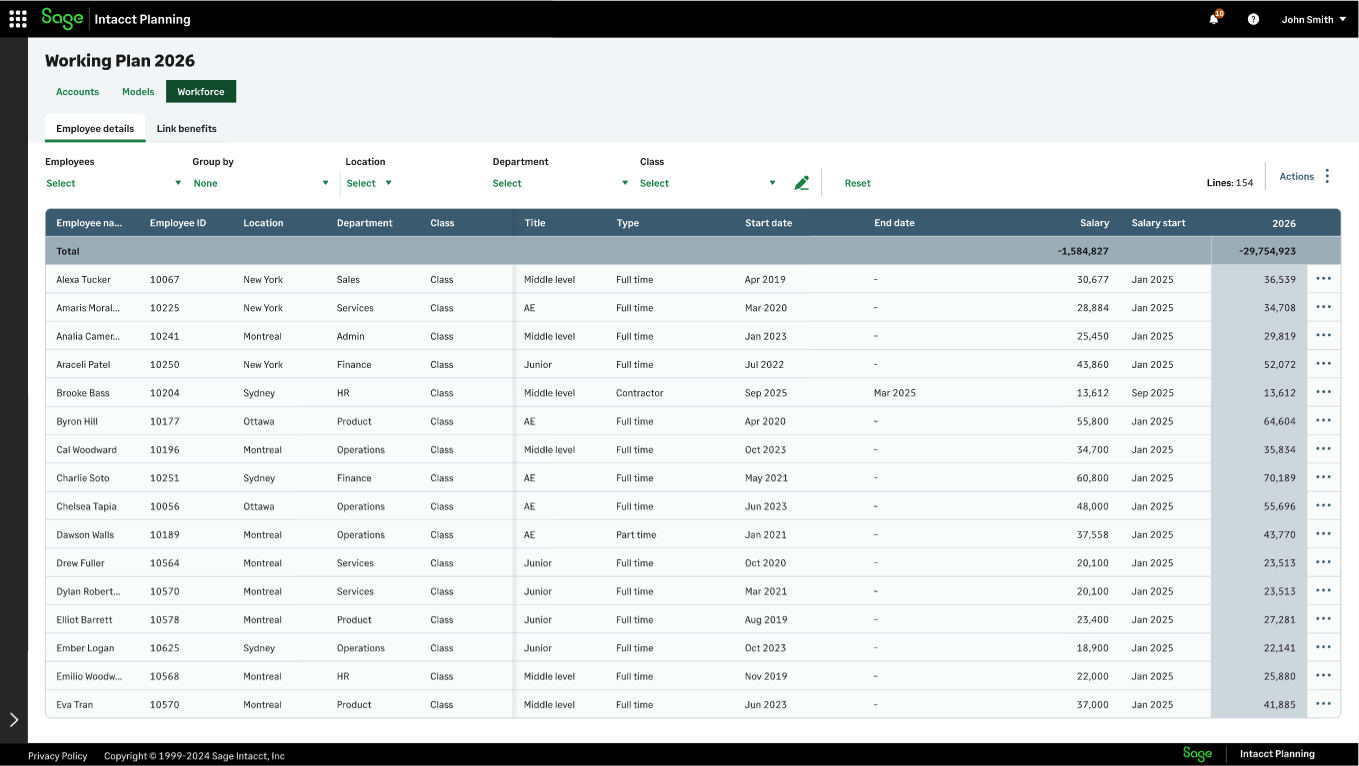Open row options for Byron Hill

pos(1324,421)
